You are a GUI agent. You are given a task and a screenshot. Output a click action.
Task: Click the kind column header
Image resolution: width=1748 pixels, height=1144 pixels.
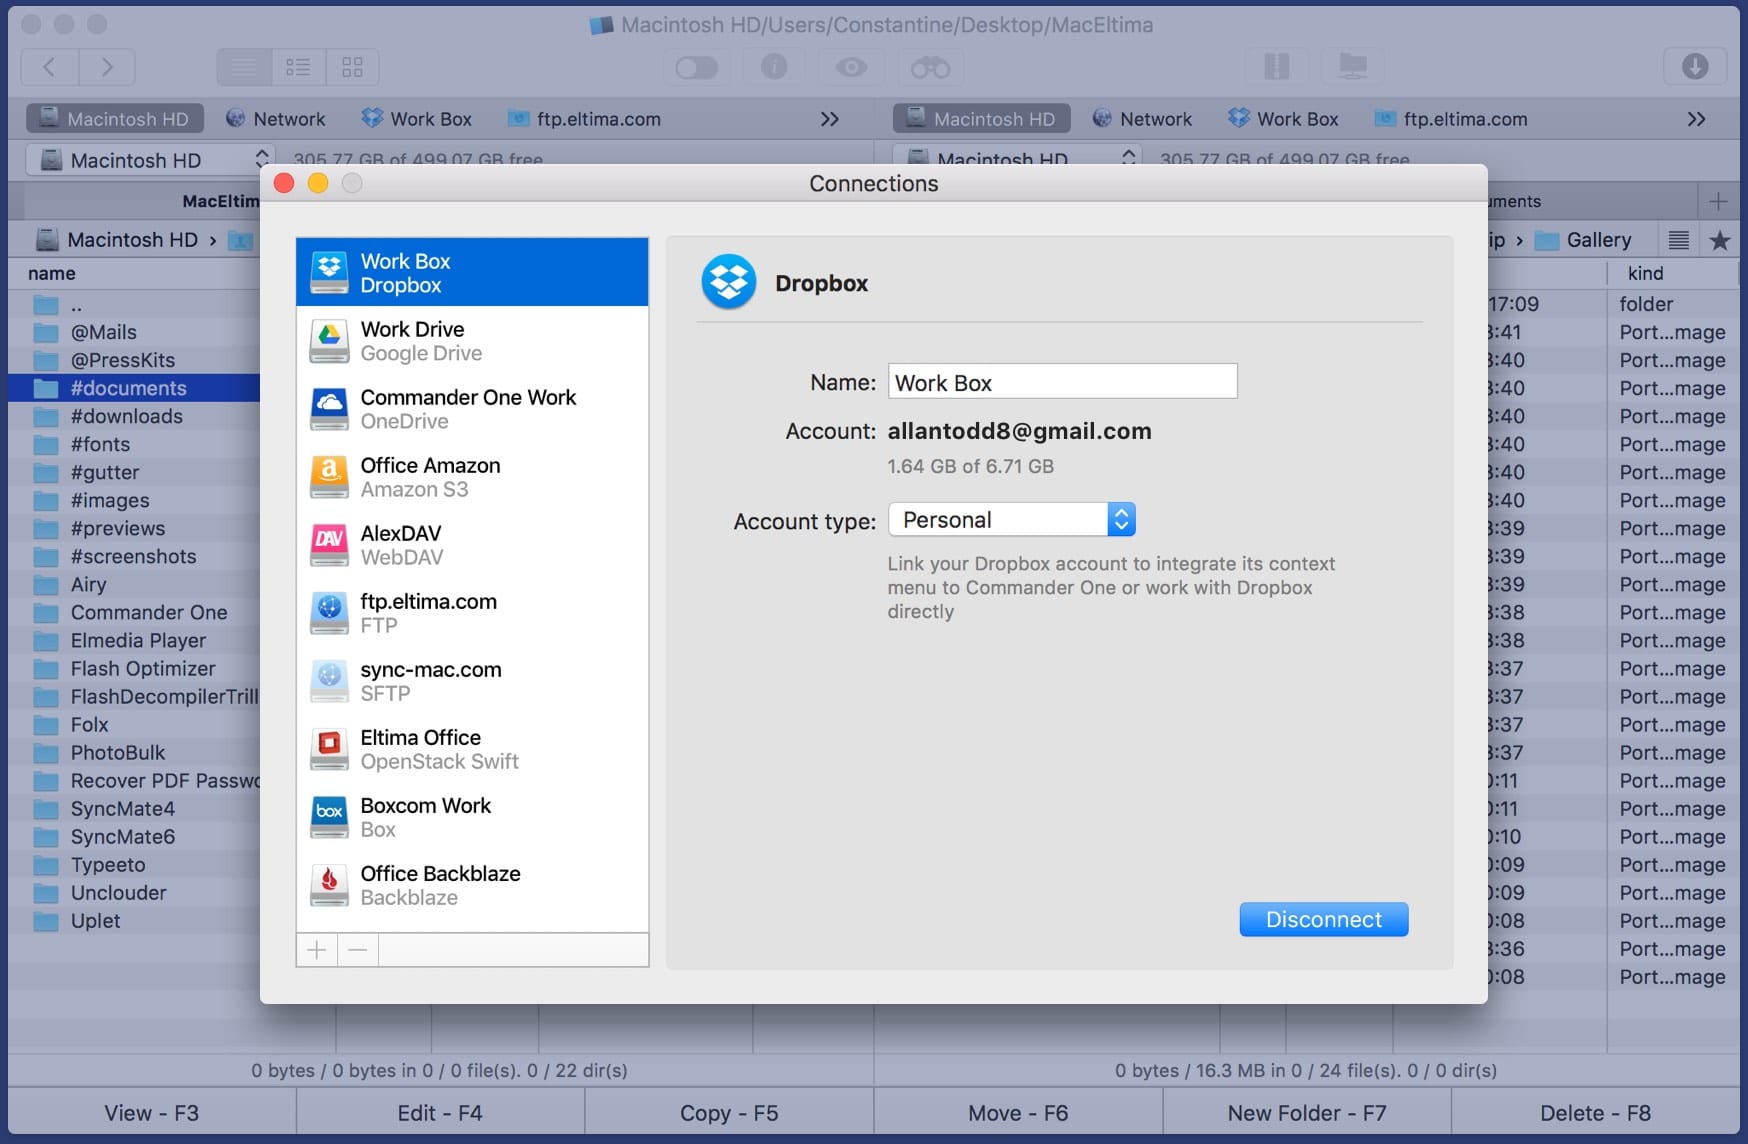(1646, 273)
